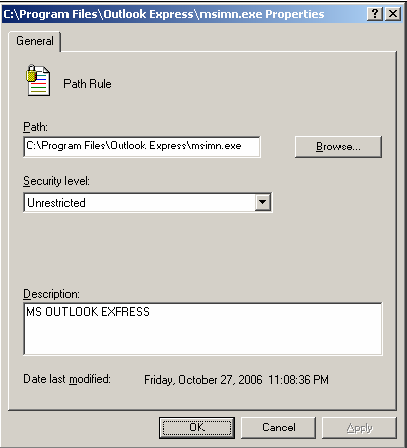Click the Description: label
Image resolution: width=407 pixels, height=448 pixels.
point(51,294)
